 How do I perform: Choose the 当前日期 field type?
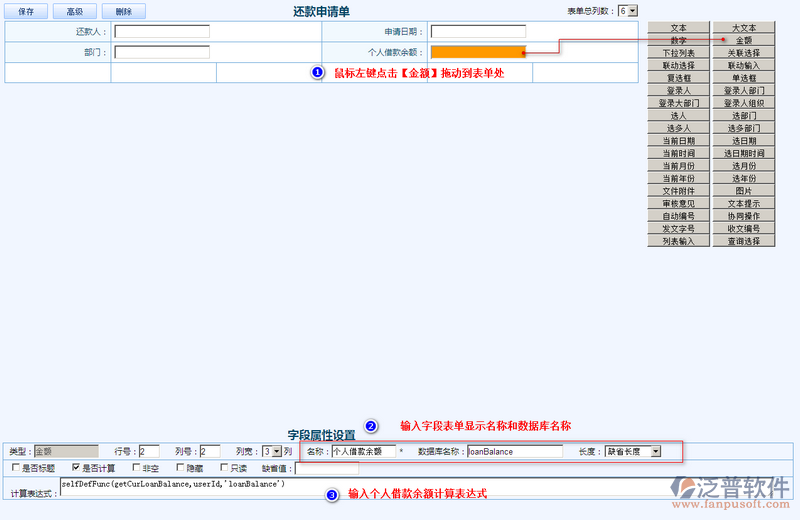tap(678, 141)
